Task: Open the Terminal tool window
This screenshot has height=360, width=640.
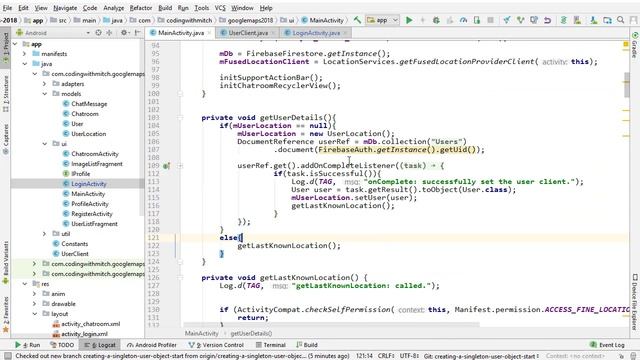Action: coord(271,345)
